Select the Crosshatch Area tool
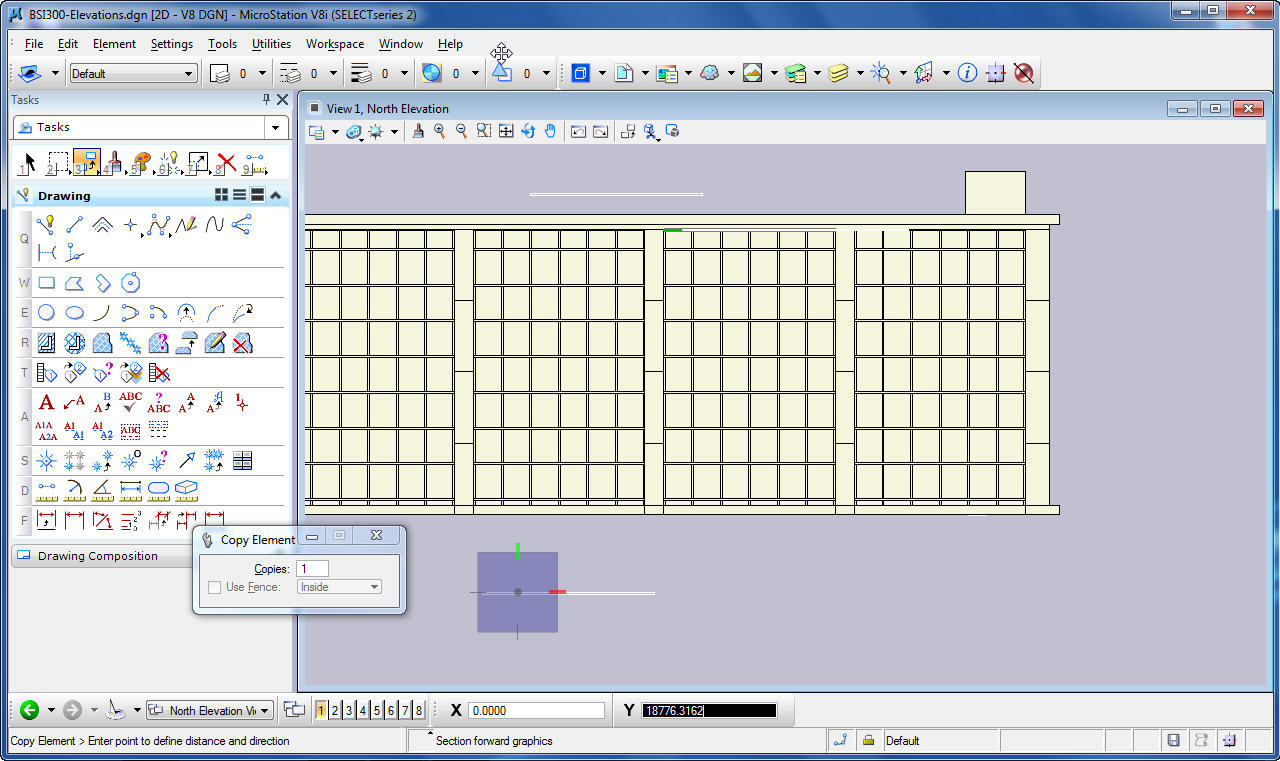 pyautogui.click(x=74, y=343)
